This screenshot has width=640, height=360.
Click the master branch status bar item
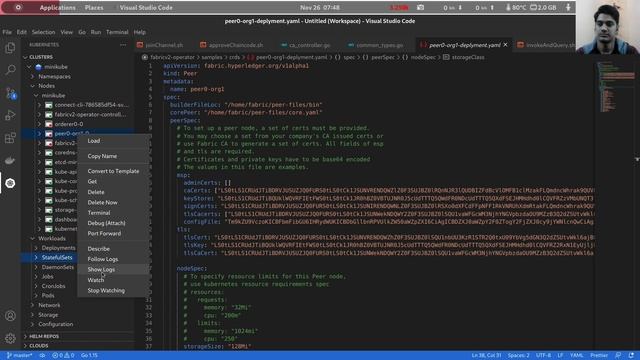click(20, 356)
